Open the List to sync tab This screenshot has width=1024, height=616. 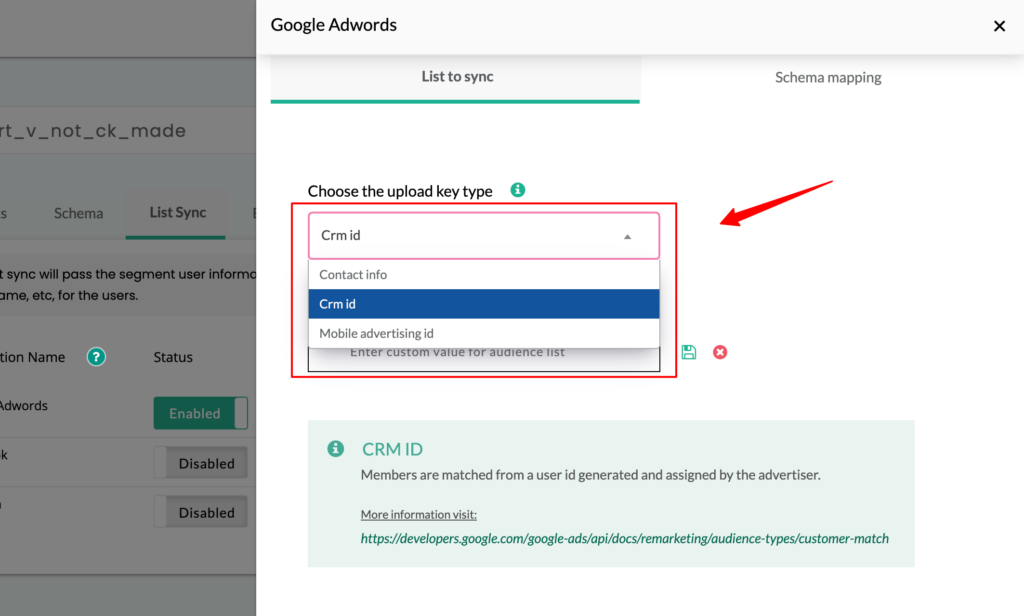tap(456, 77)
